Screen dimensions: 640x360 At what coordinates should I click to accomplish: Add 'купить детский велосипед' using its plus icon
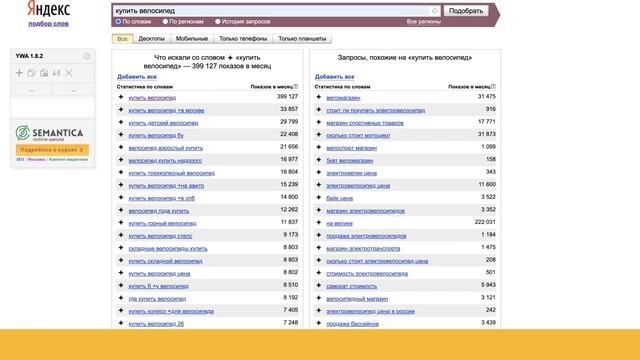(121, 122)
